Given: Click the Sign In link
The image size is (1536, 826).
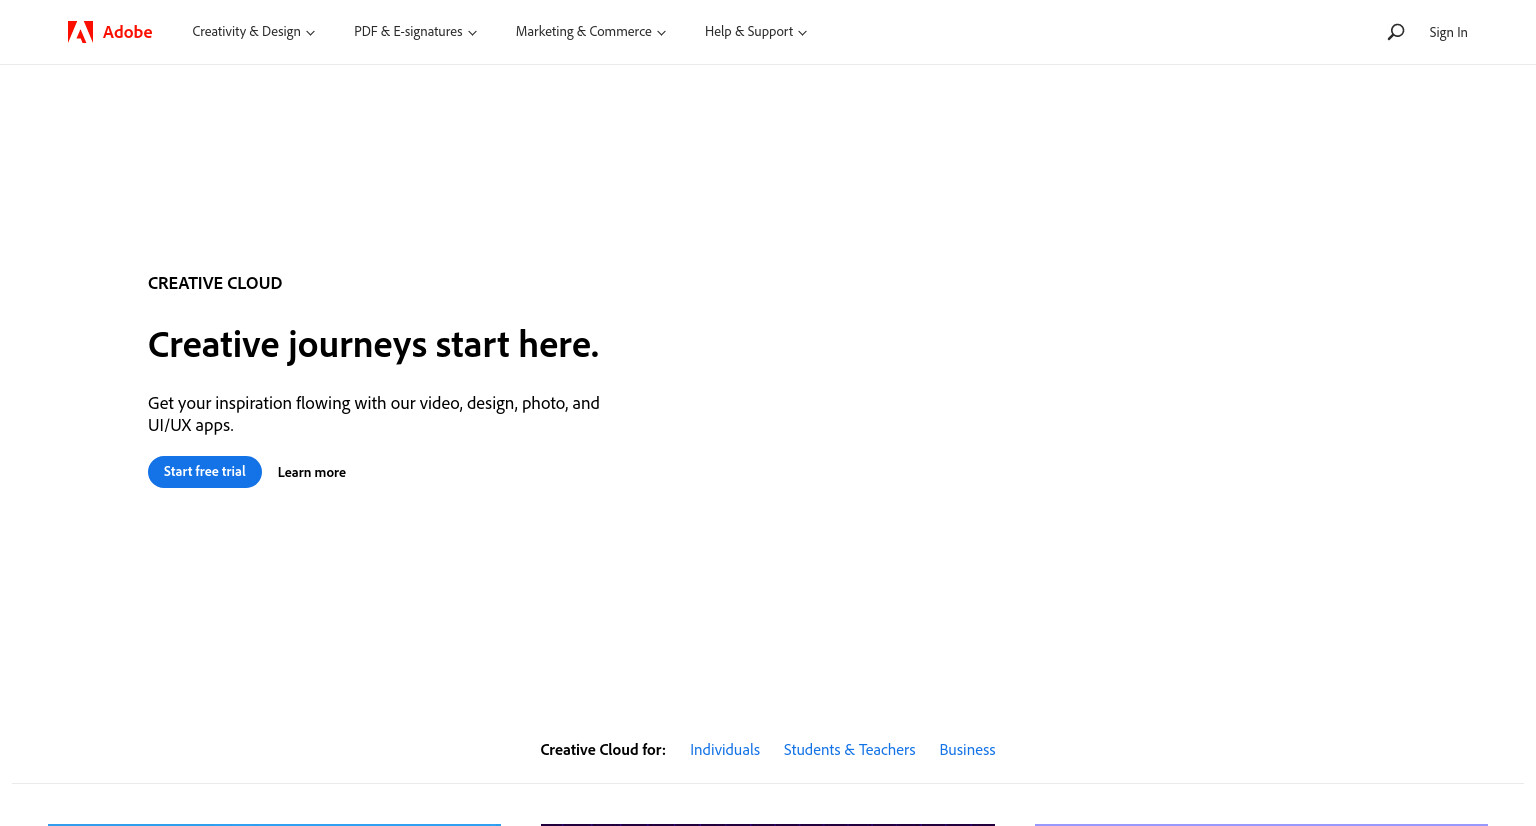Looking at the screenshot, I should coord(1448,32).
